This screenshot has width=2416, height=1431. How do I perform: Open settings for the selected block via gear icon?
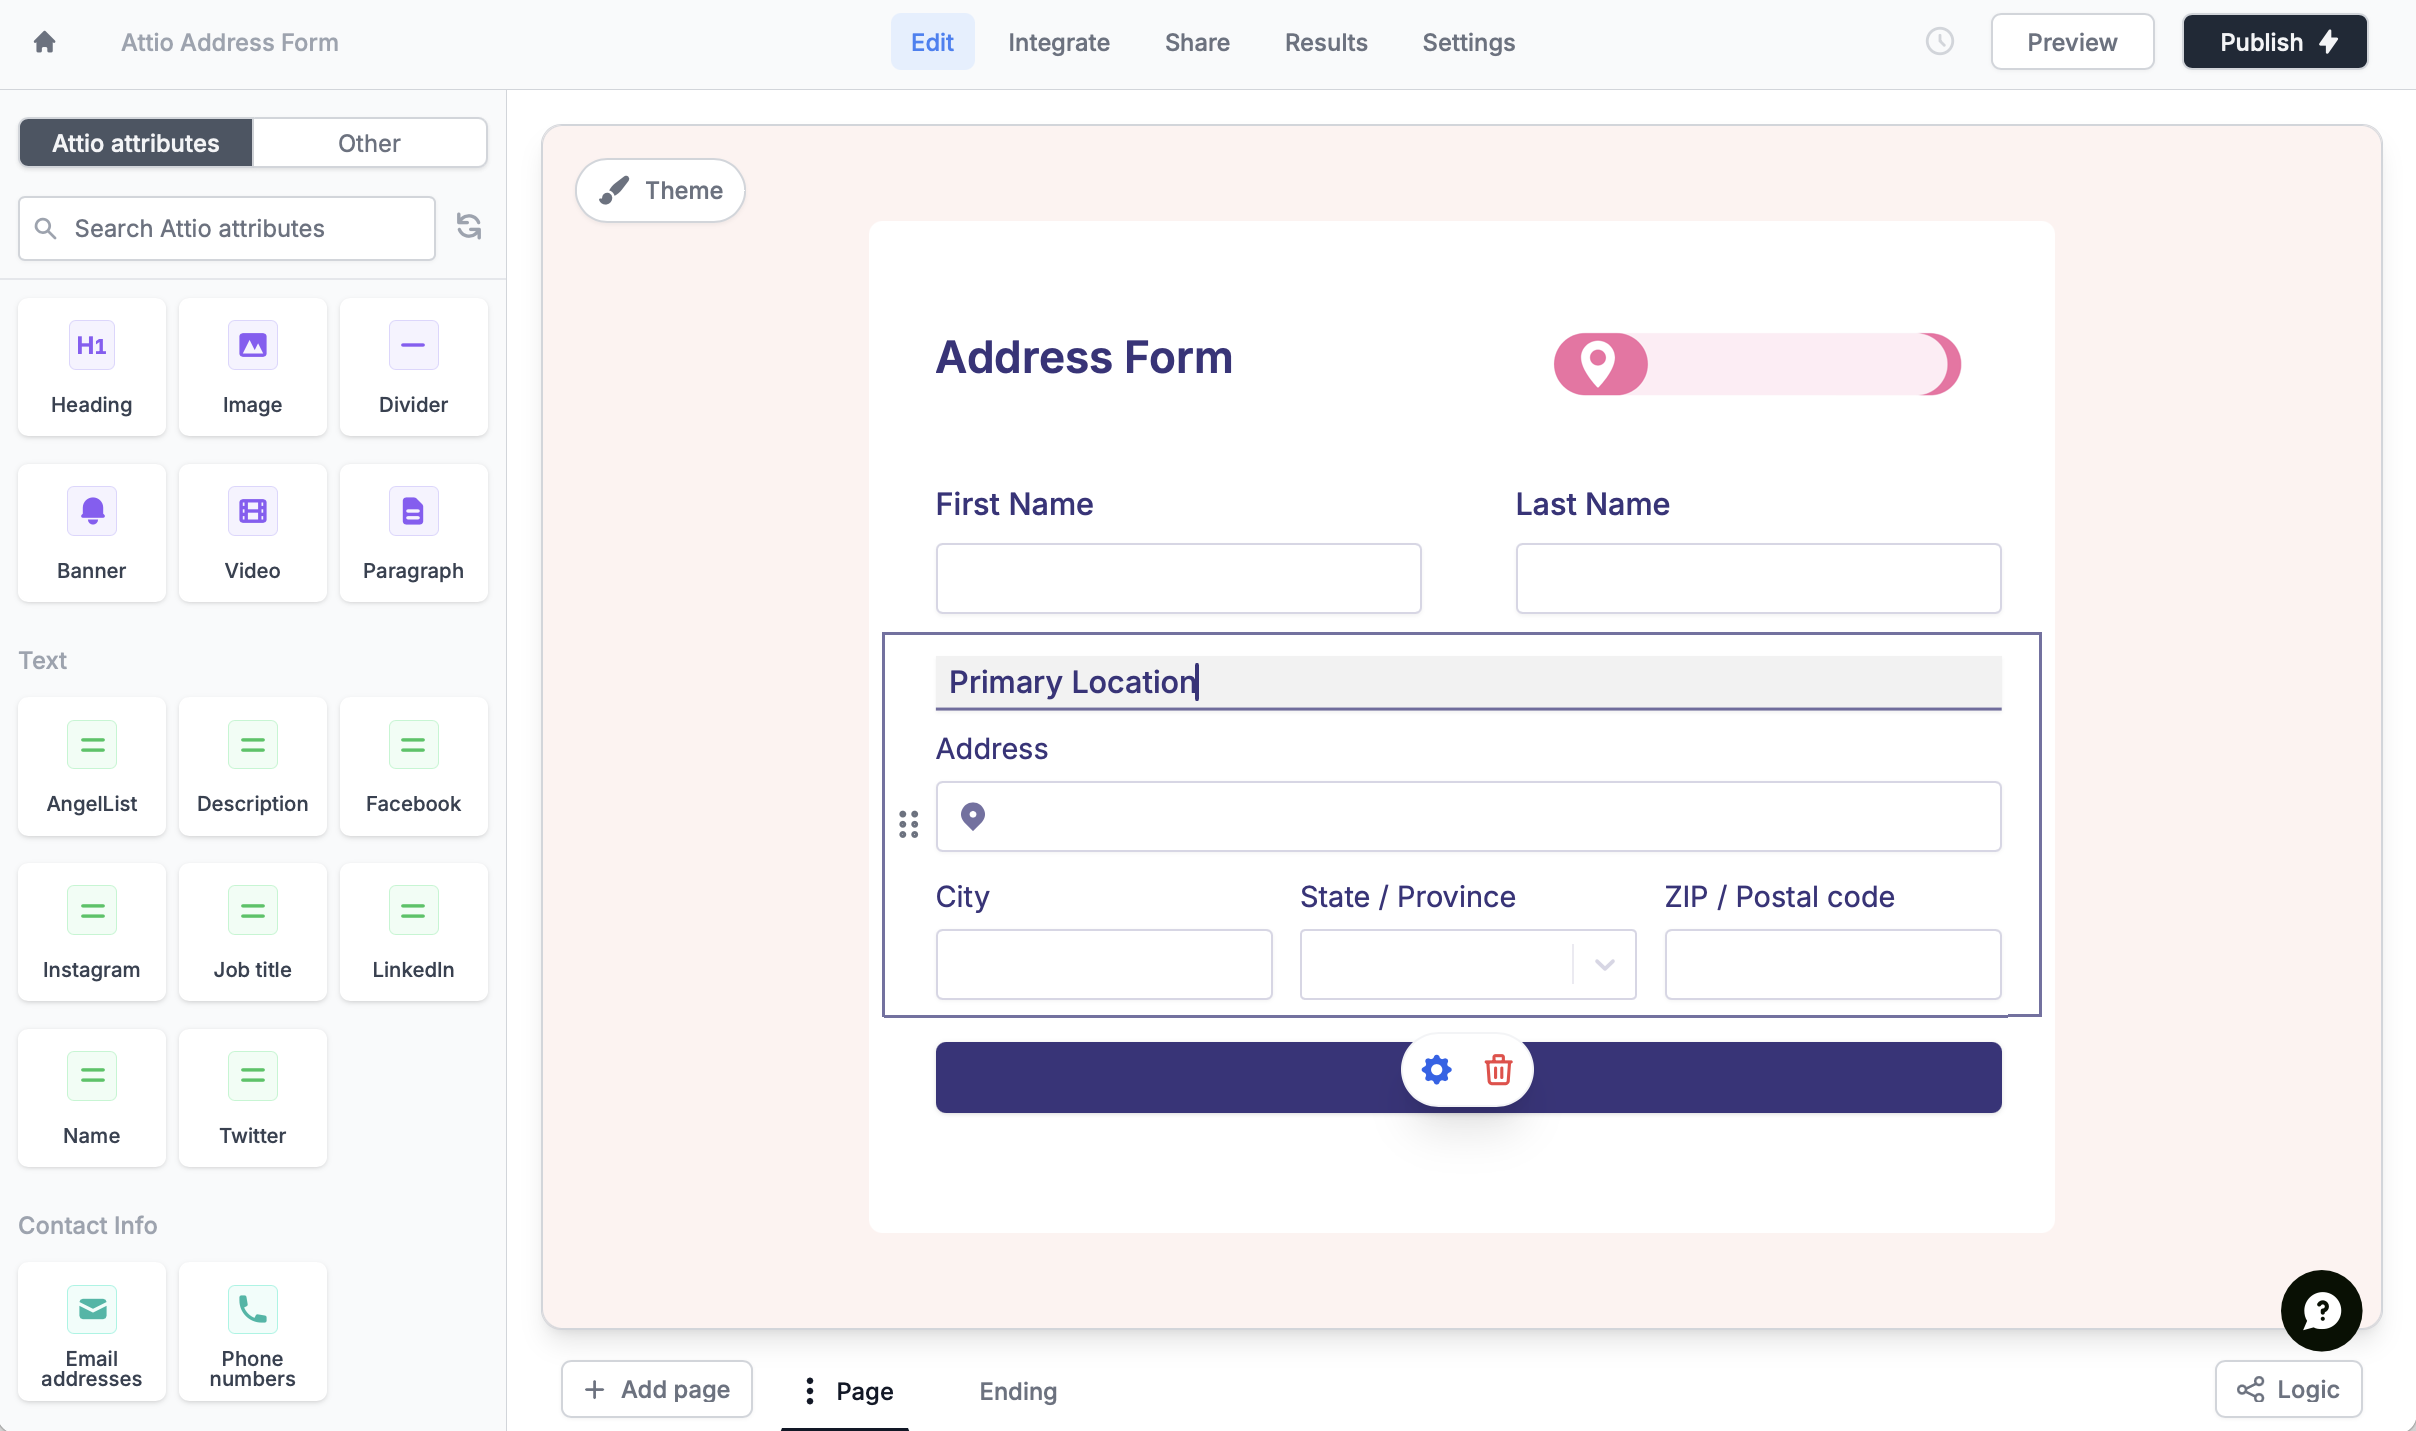pos(1435,1069)
